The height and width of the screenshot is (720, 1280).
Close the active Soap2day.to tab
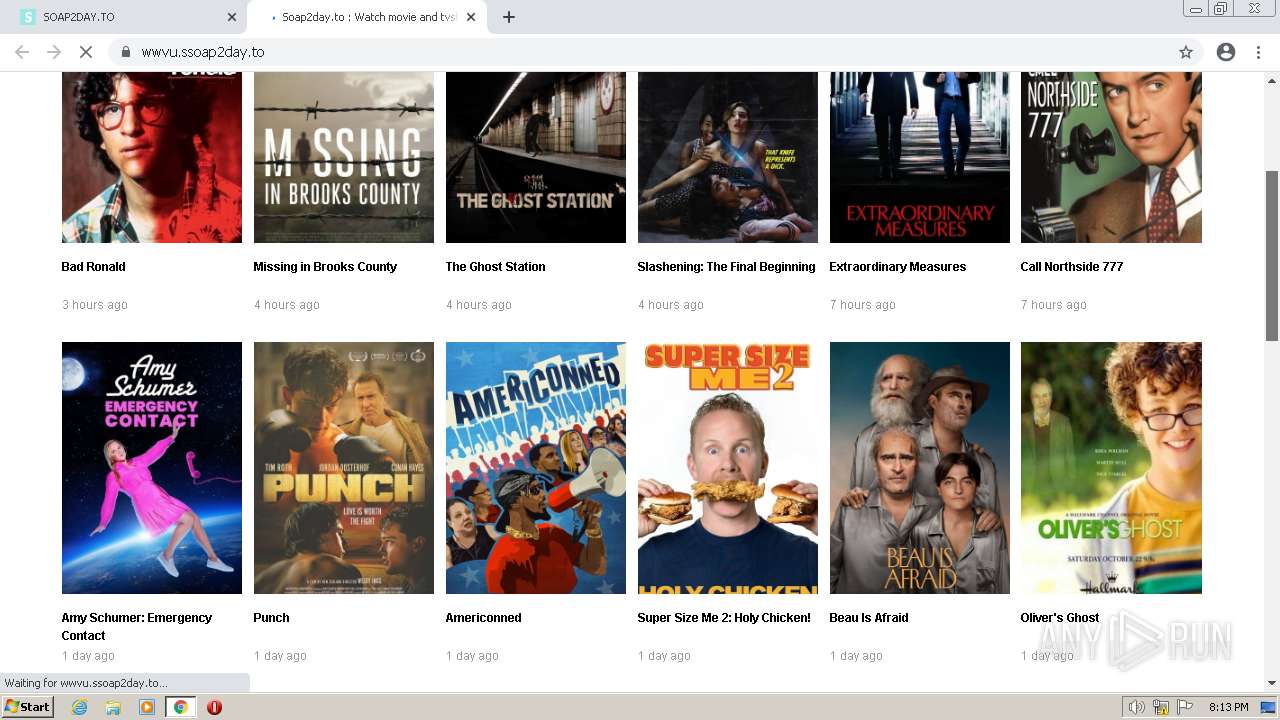(x=471, y=17)
